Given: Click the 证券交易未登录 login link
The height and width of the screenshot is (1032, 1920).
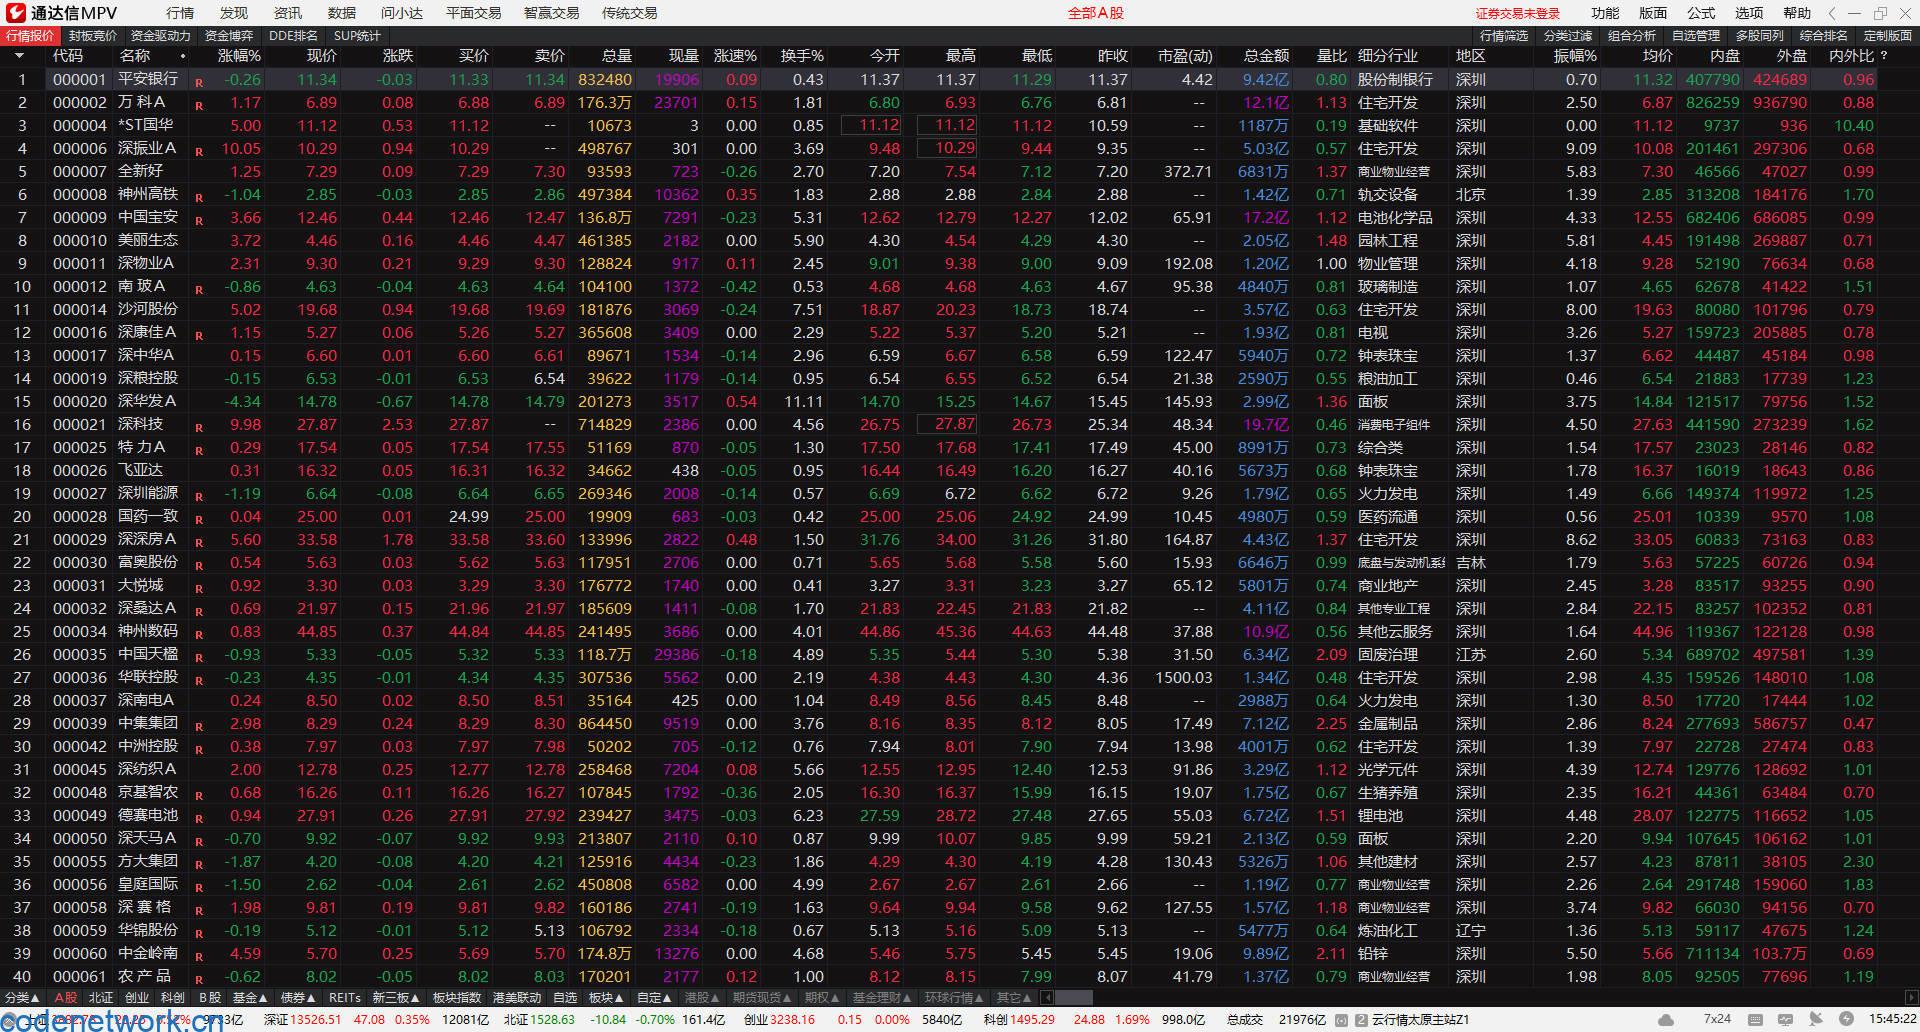Looking at the screenshot, I should 1517,13.
